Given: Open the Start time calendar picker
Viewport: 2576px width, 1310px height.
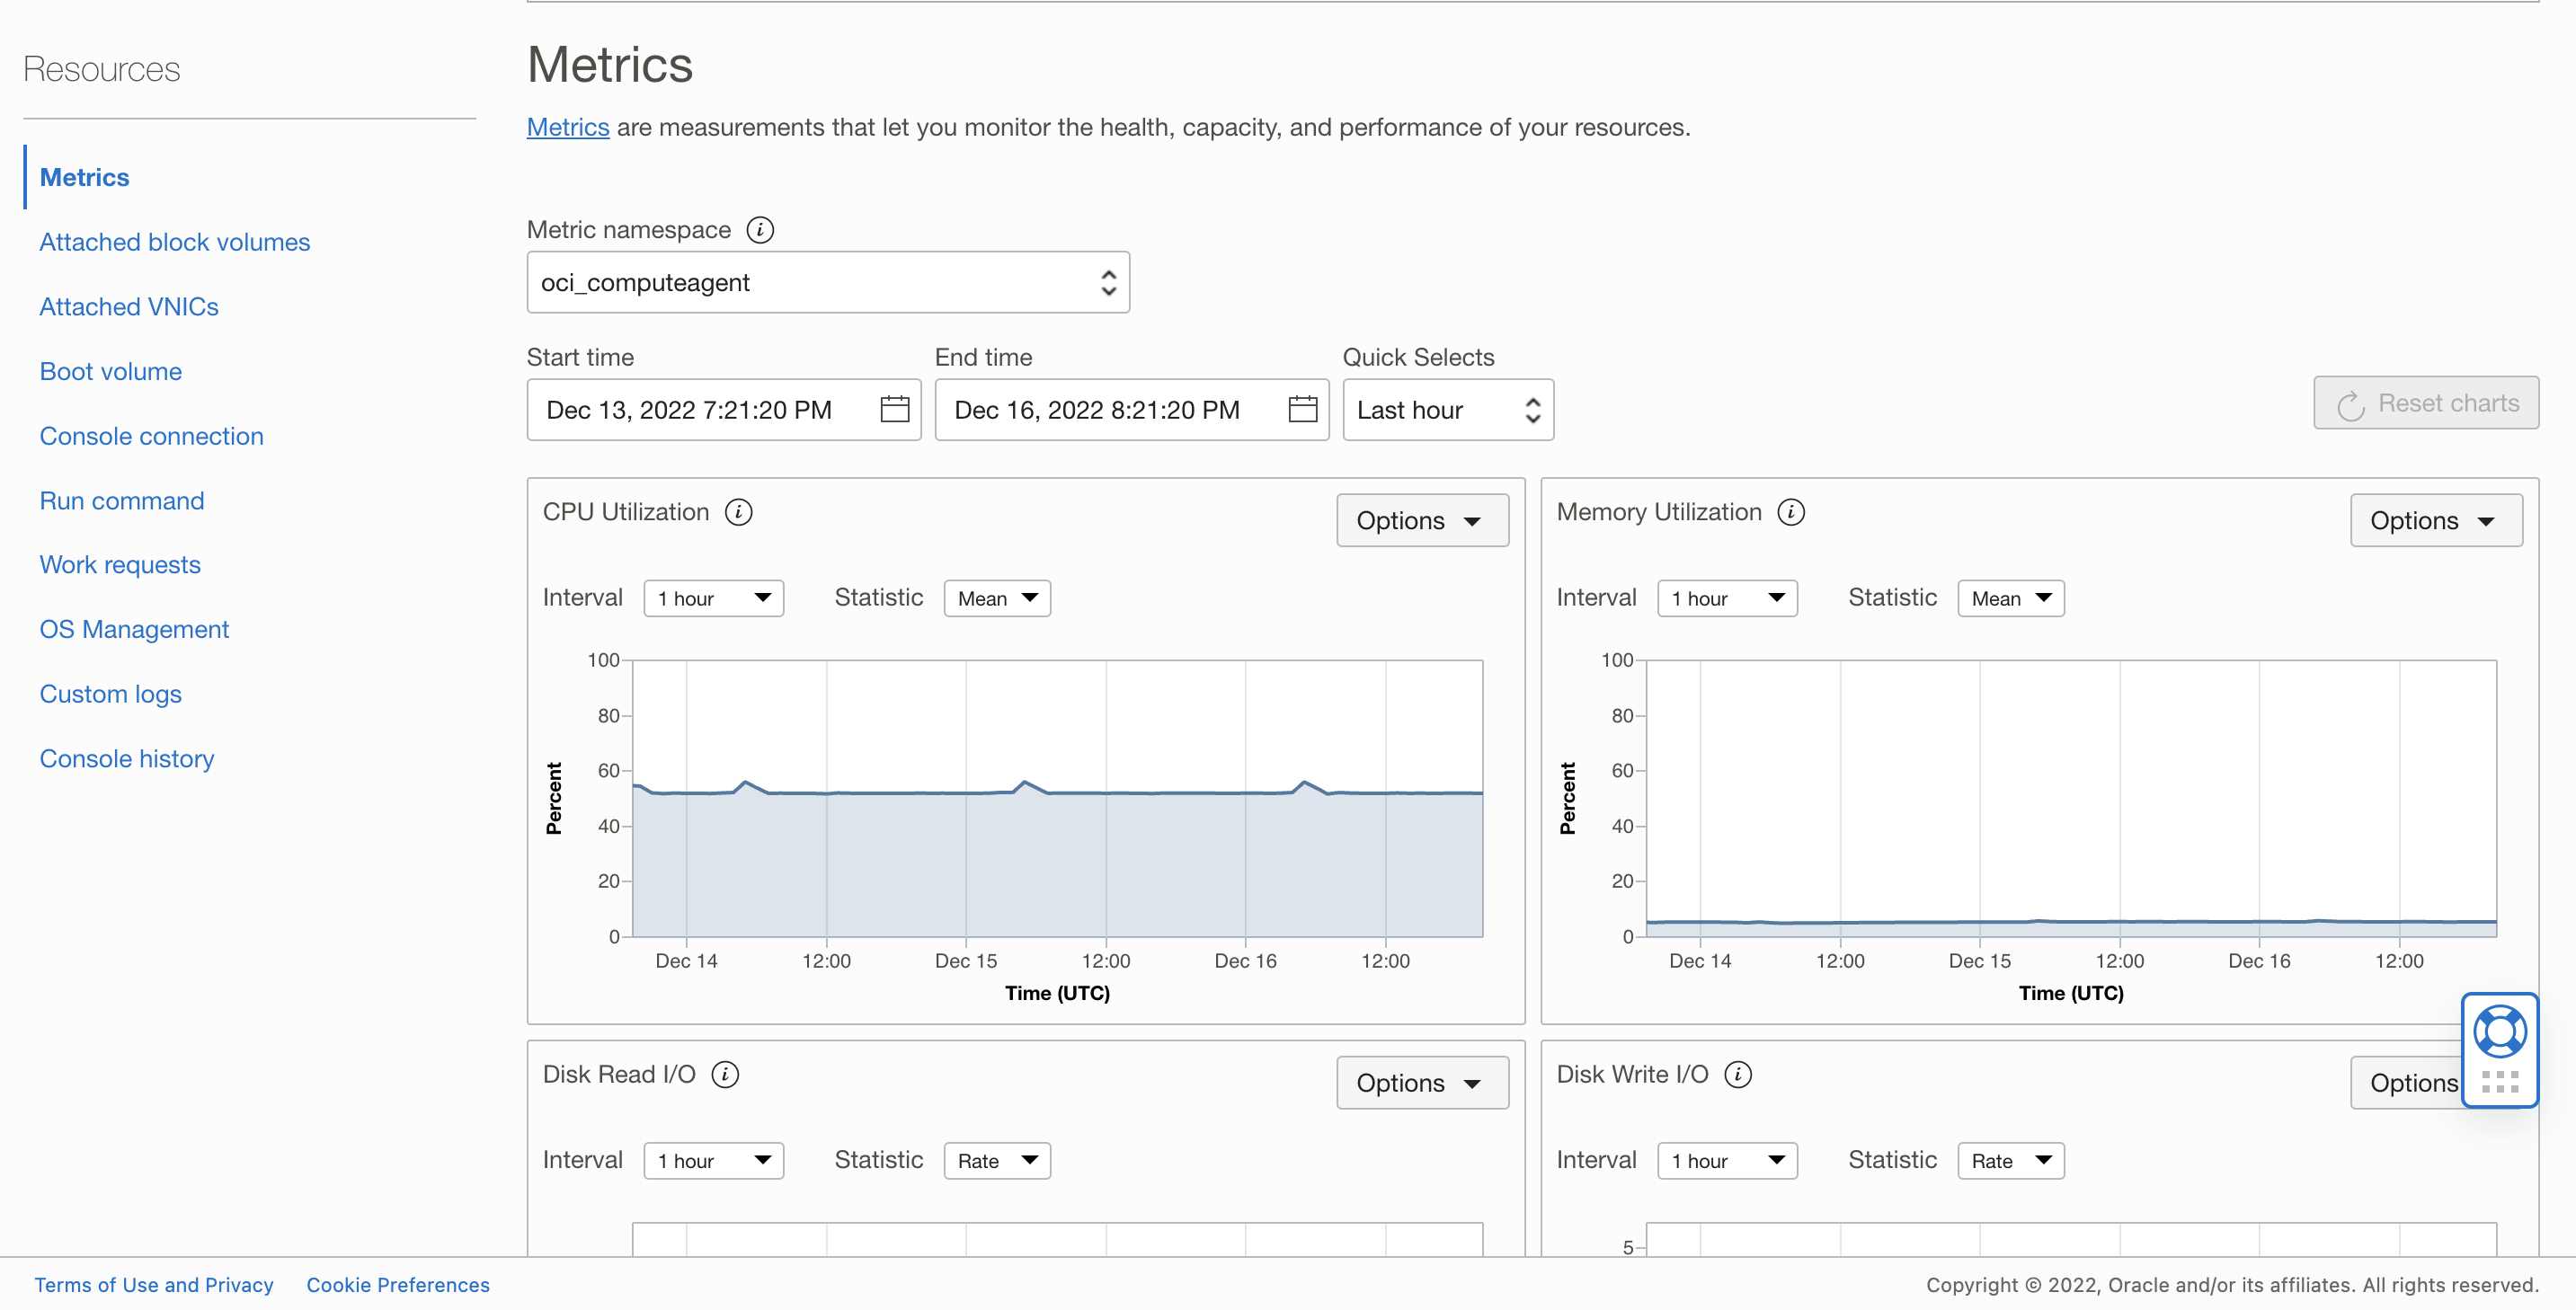Looking at the screenshot, I should click(894, 409).
